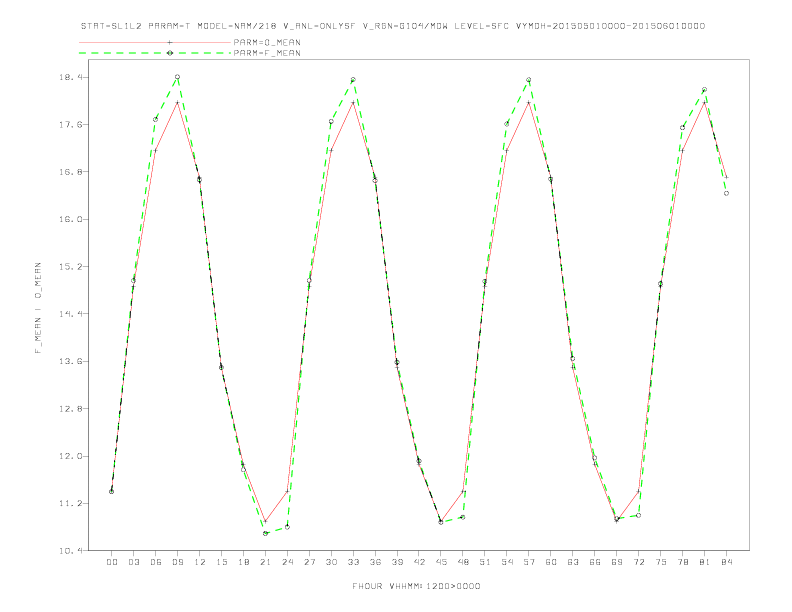Click the 15 forecast hour tick label
This screenshot has width=792, height=612.
click(221, 562)
